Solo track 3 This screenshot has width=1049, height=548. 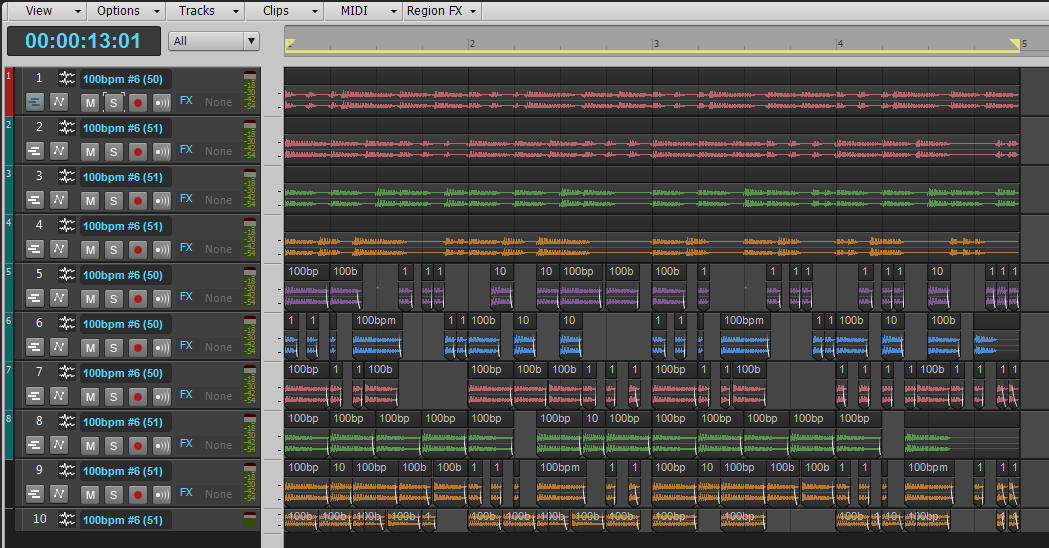(x=114, y=200)
